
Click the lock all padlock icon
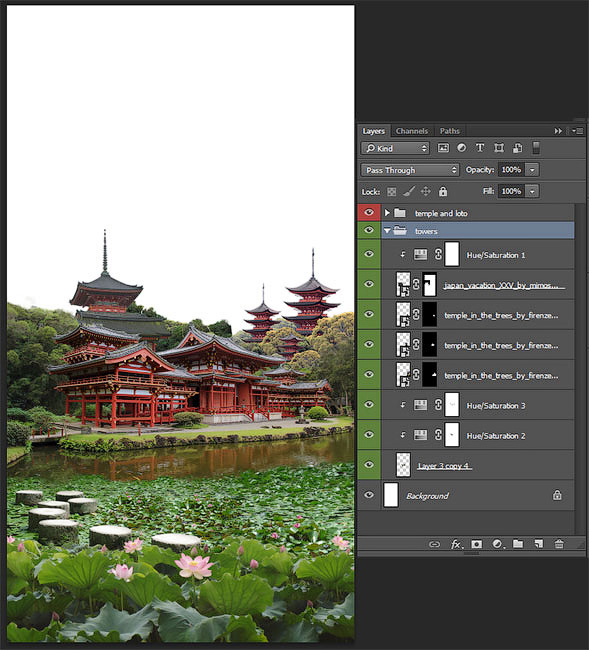pos(443,192)
